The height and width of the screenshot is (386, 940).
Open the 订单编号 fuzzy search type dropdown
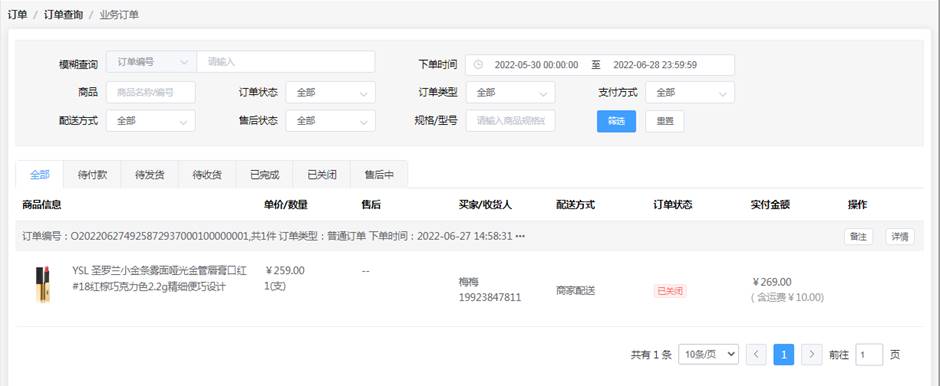point(151,62)
